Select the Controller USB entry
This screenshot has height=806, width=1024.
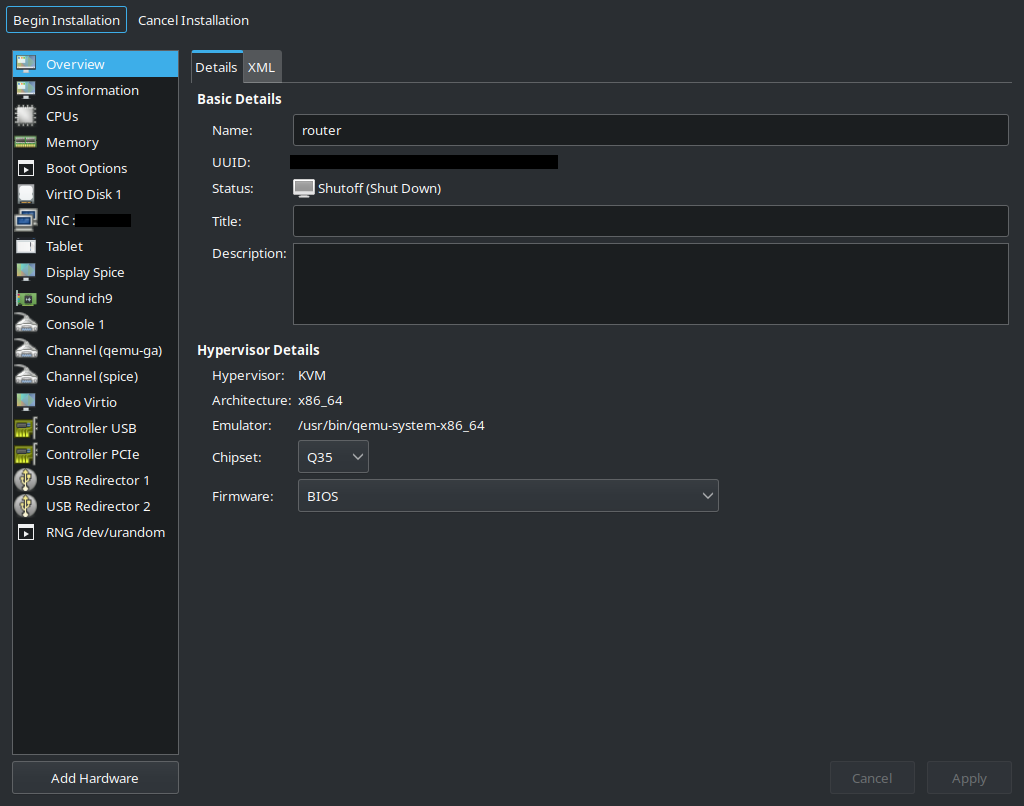(95, 428)
